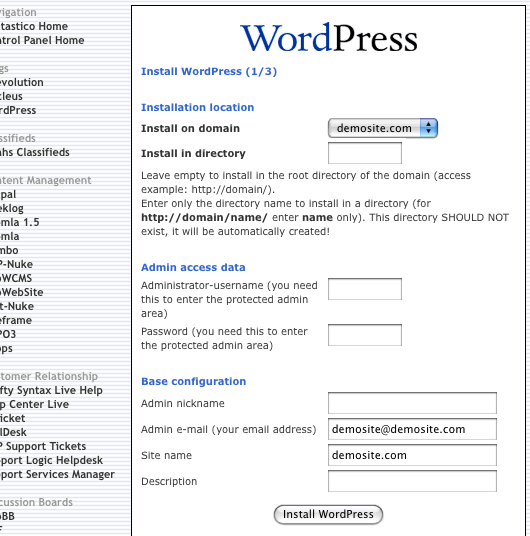Click the Admin nickname field
This screenshot has width=530, height=536.
tap(412, 403)
